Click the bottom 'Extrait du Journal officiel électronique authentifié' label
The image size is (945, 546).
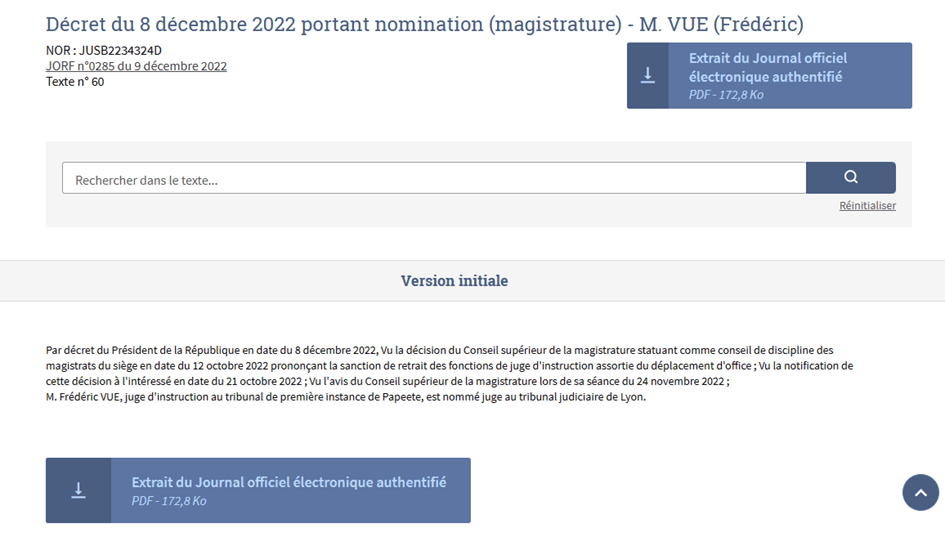(x=289, y=482)
